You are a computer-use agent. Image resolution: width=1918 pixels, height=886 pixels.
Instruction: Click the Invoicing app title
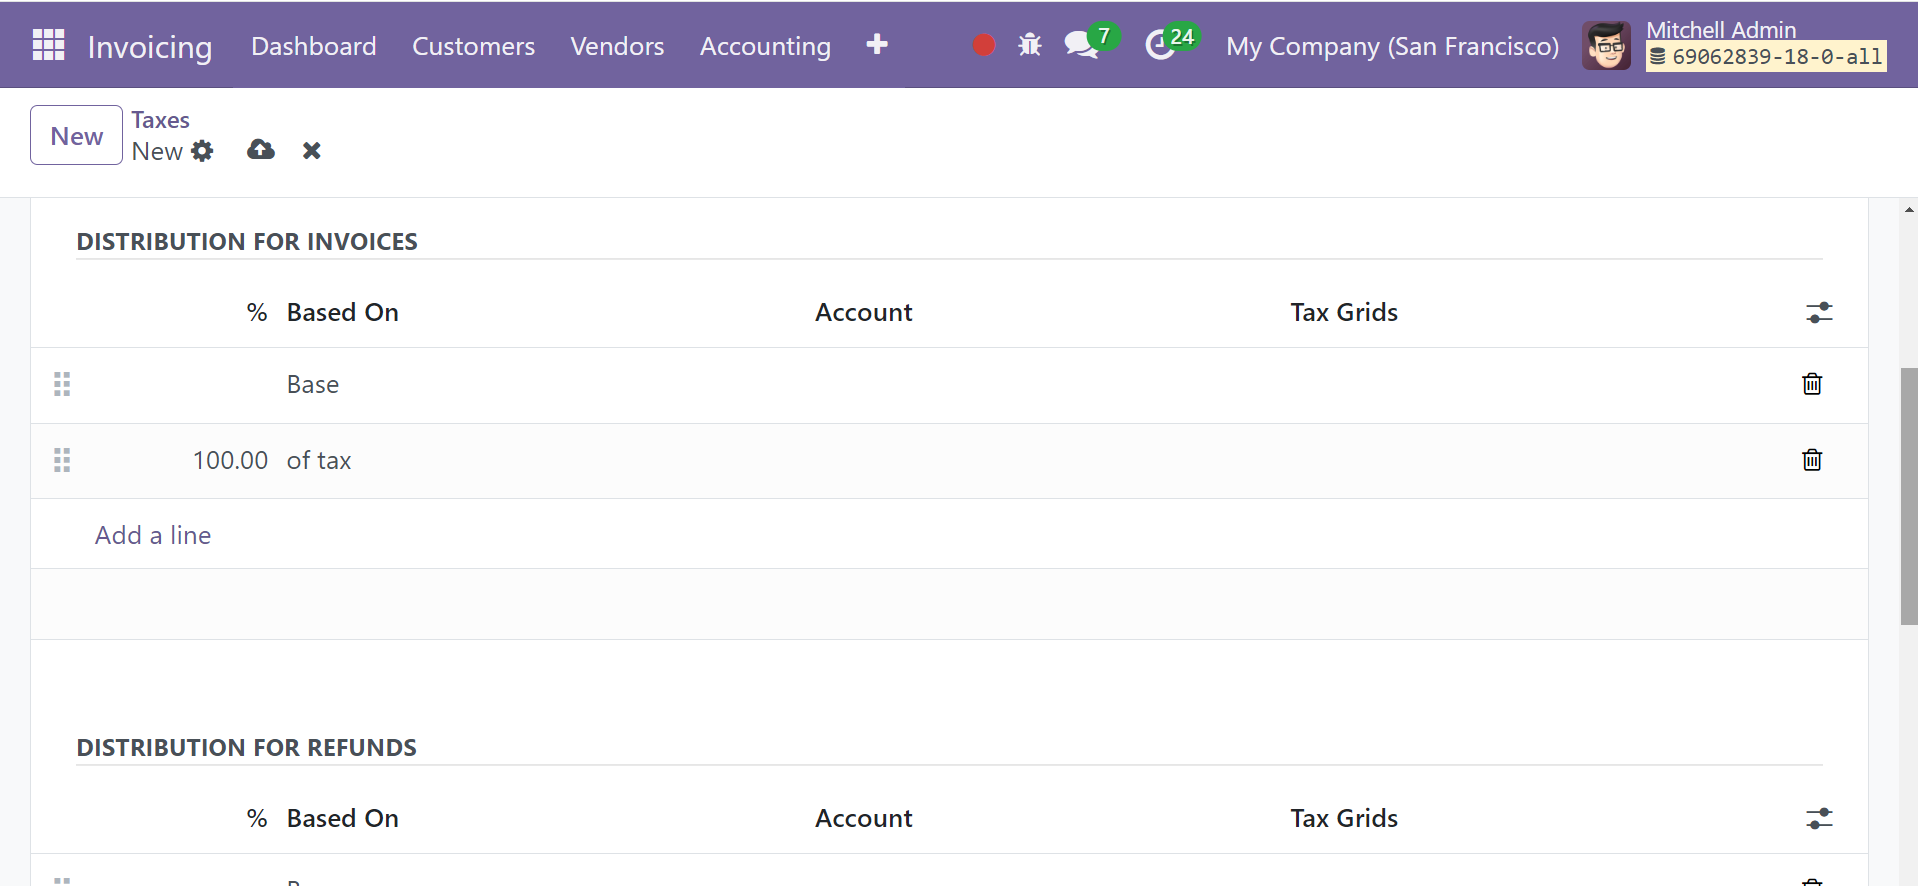point(150,47)
